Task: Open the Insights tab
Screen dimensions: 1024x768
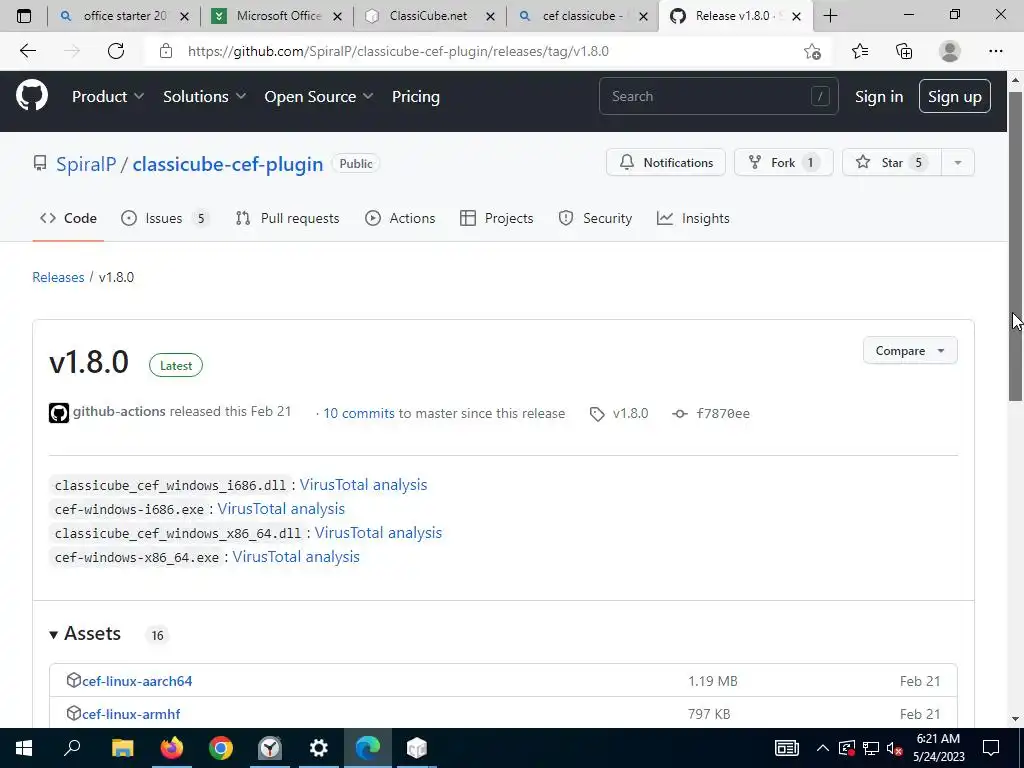Action: coord(693,218)
